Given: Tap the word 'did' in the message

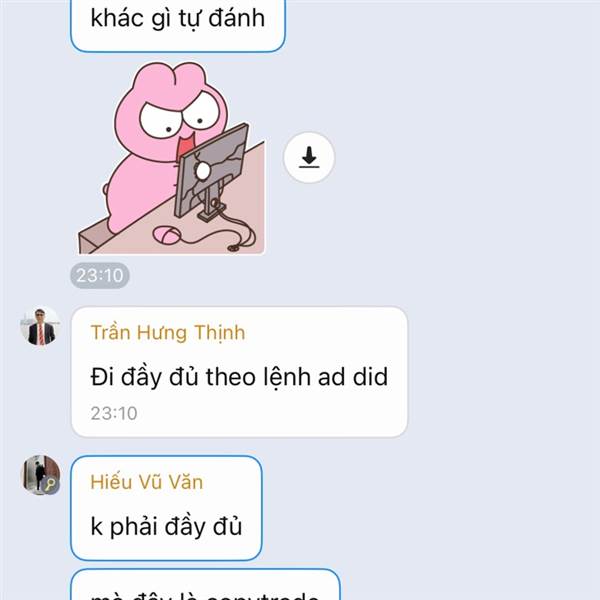Looking at the screenshot, I should coord(370,377).
